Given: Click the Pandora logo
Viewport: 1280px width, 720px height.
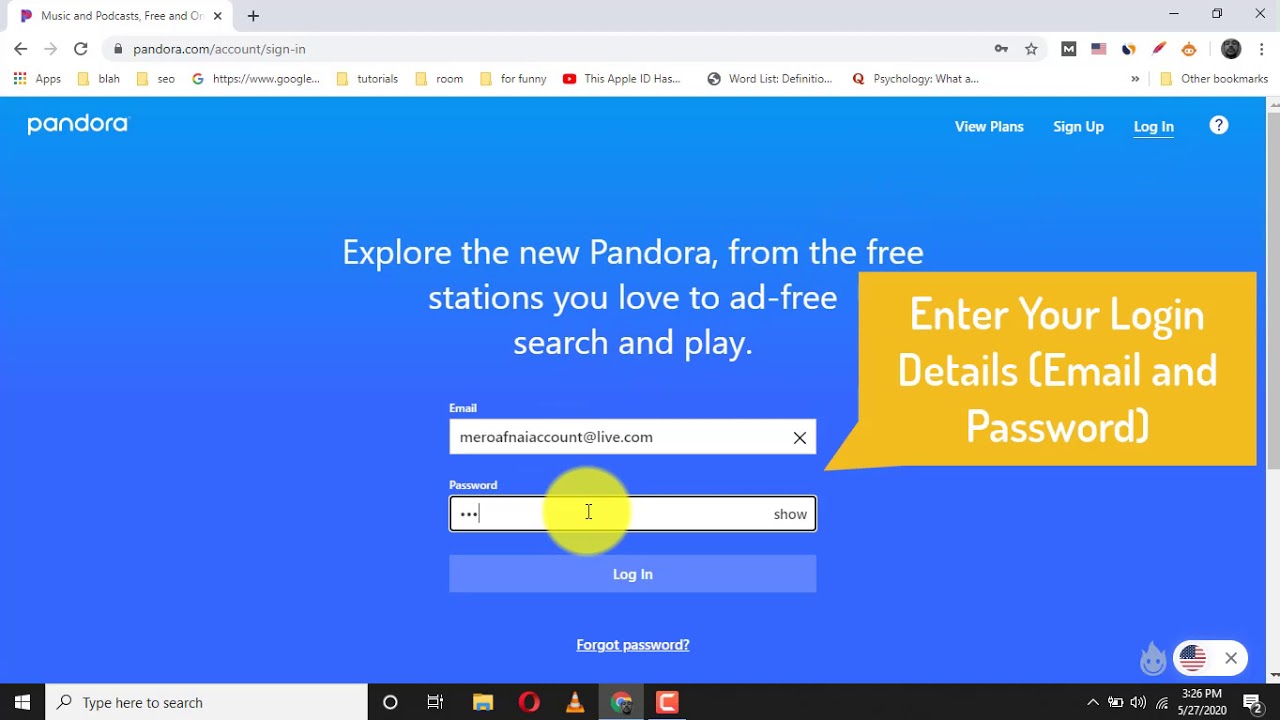Looking at the screenshot, I should tap(78, 125).
